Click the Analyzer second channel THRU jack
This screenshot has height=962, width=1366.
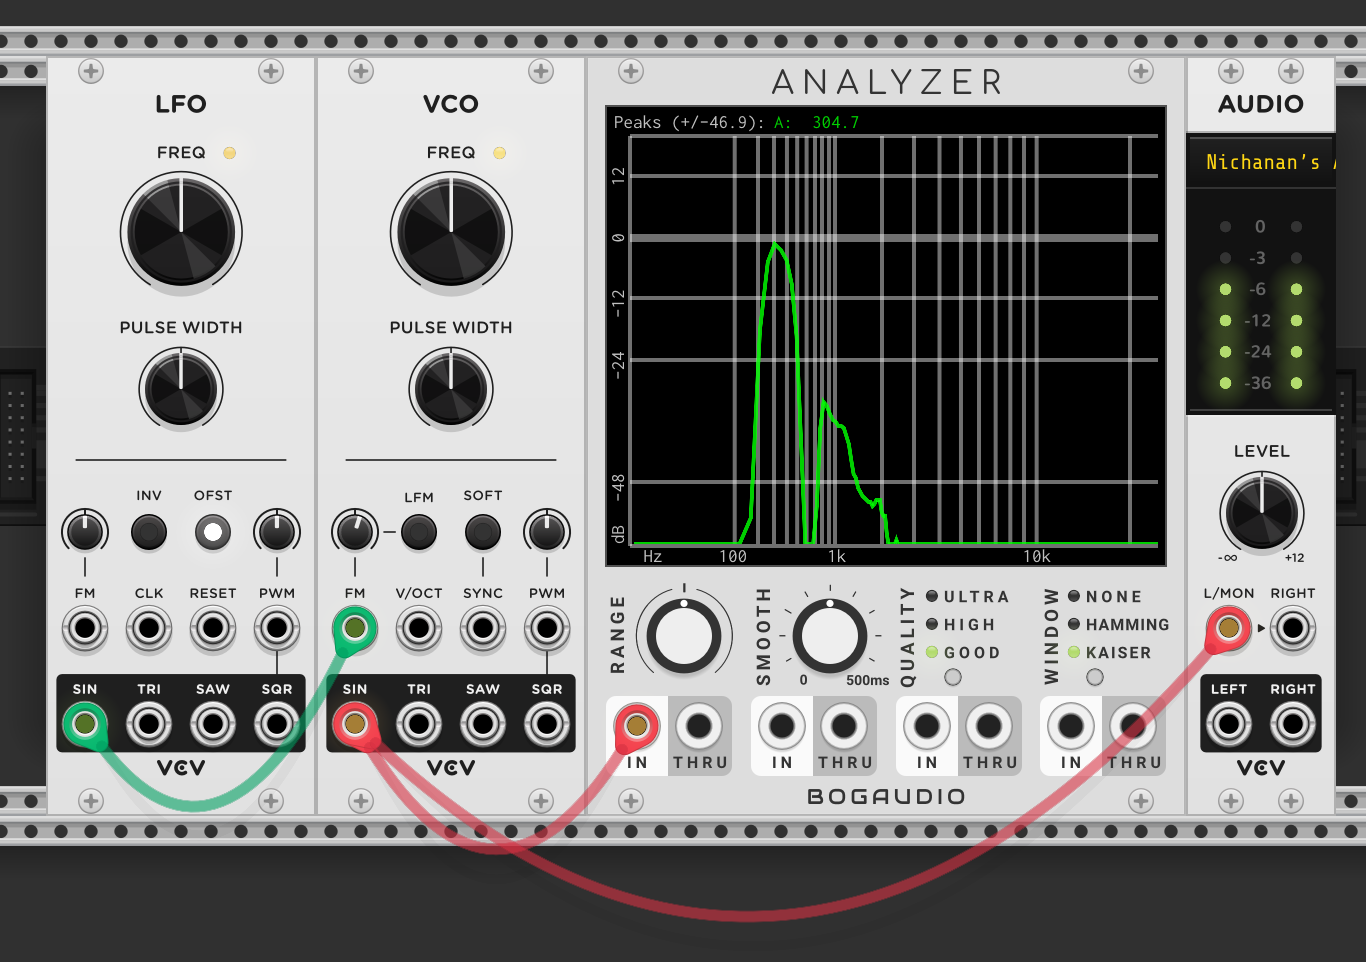point(844,726)
